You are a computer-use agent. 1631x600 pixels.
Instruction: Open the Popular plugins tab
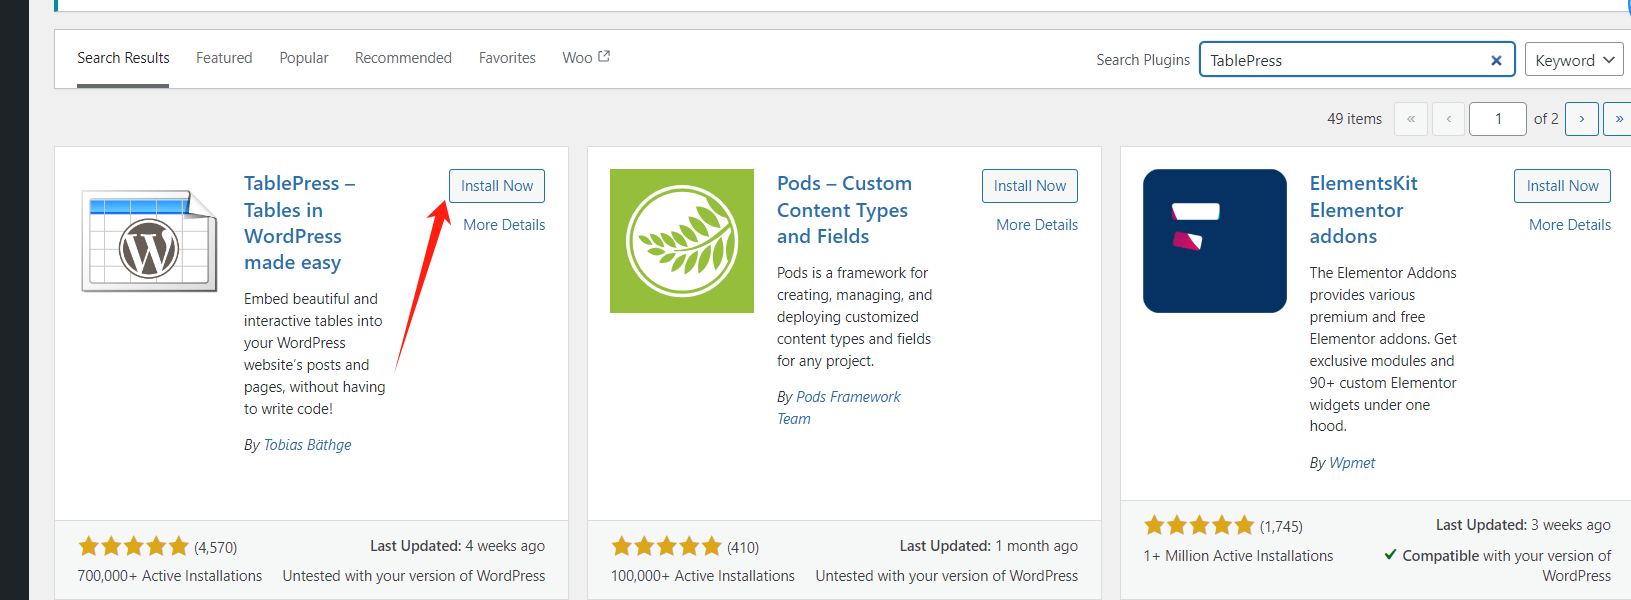[303, 57]
